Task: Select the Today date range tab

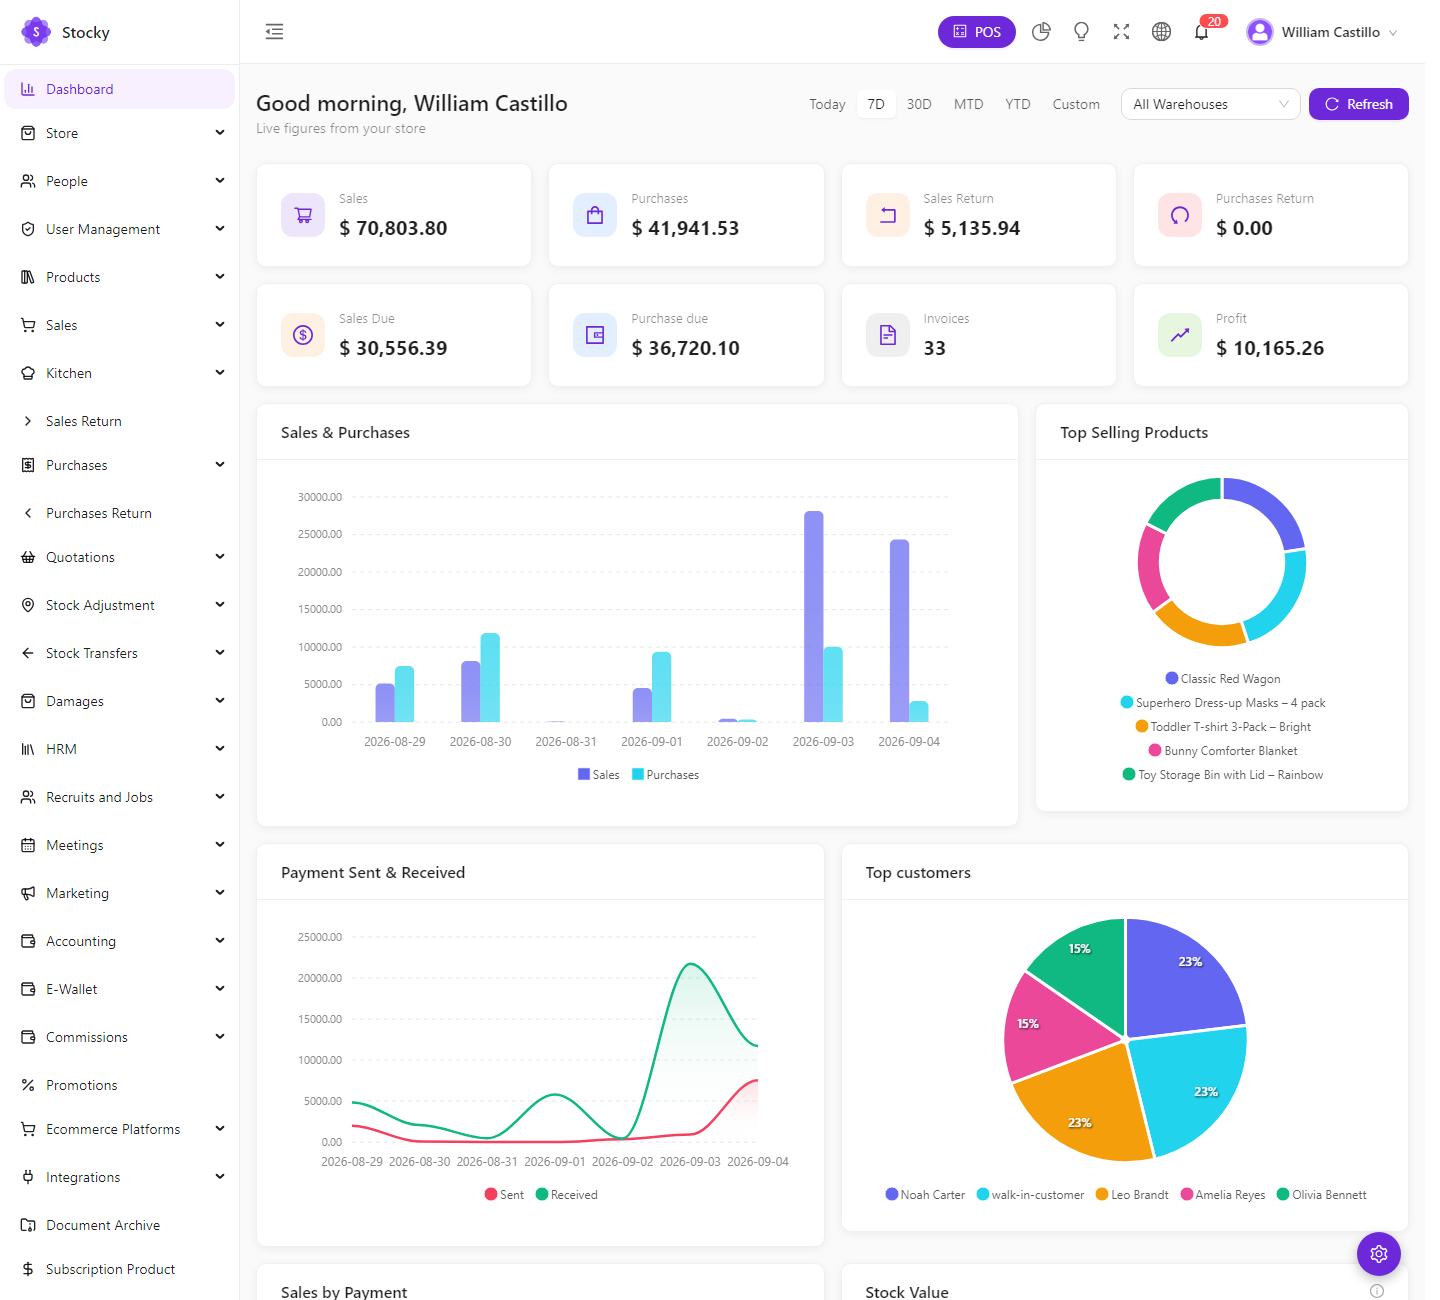Action: pyautogui.click(x=827, y=104)
